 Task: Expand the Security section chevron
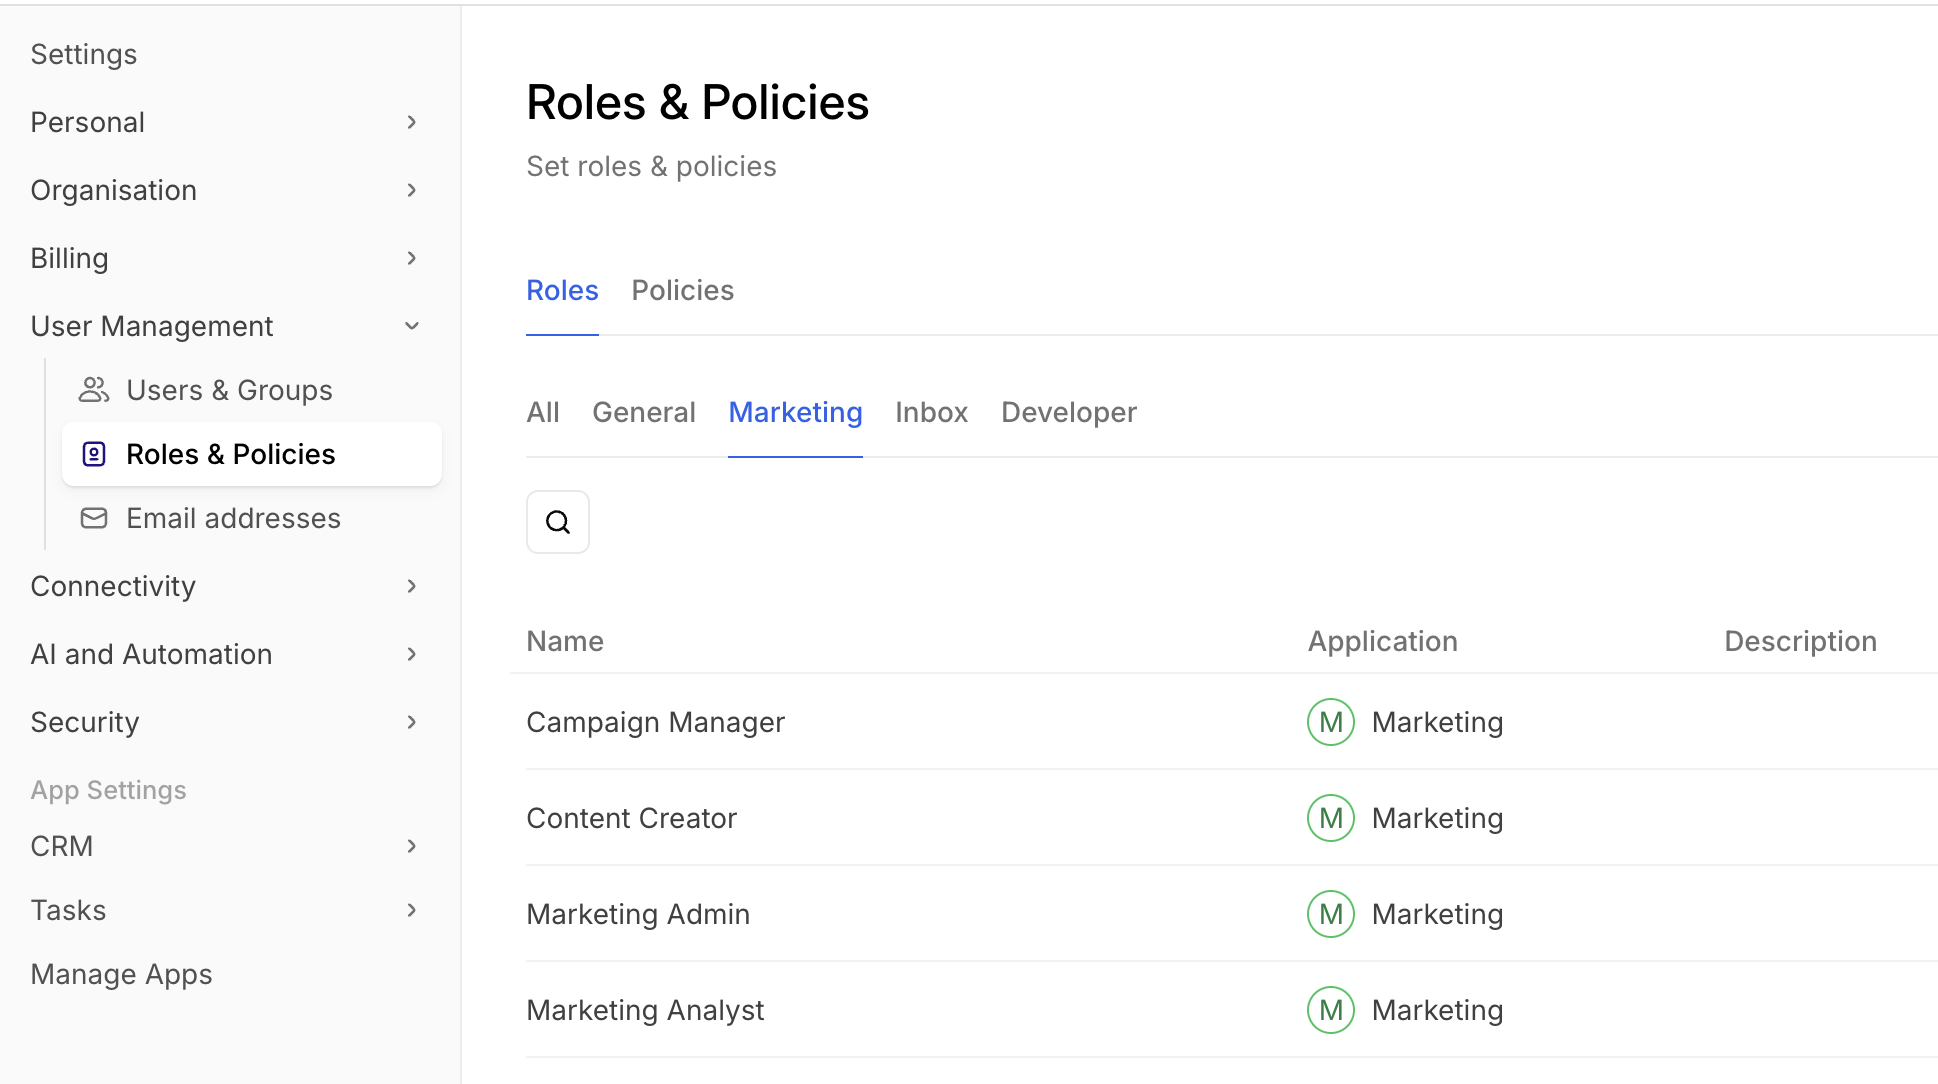click(411, 722)
